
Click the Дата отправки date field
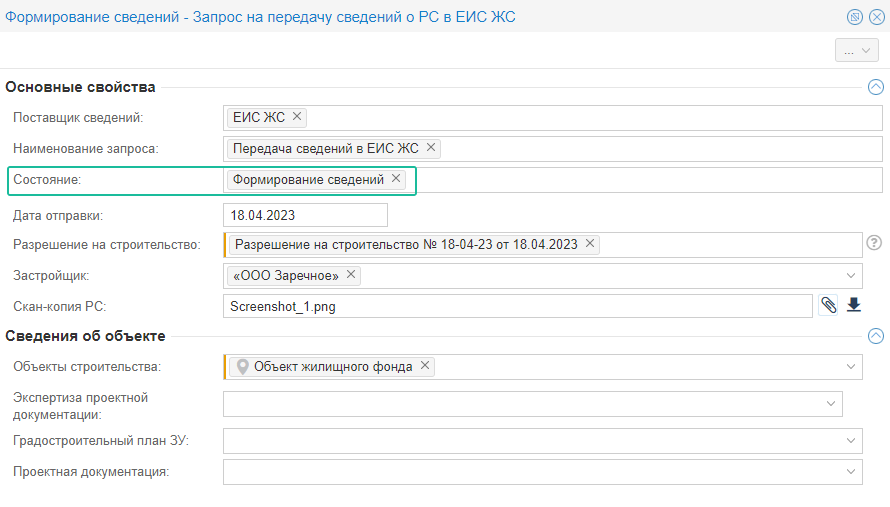pos(304,215)
